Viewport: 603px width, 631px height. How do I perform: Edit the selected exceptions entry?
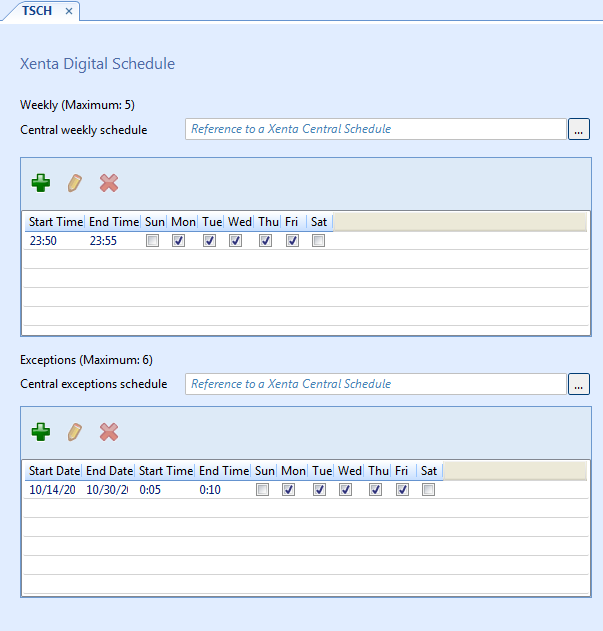74,432
